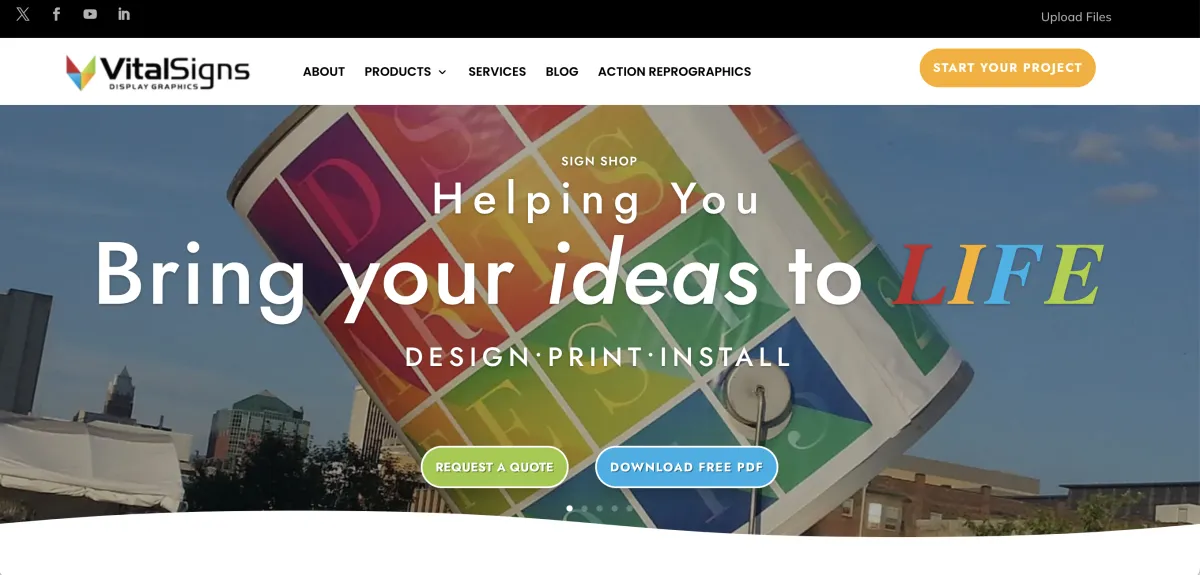Select the fourth slider pagination dot
1200x575 pixels.
pyautogui.click(x=615, y=508)
